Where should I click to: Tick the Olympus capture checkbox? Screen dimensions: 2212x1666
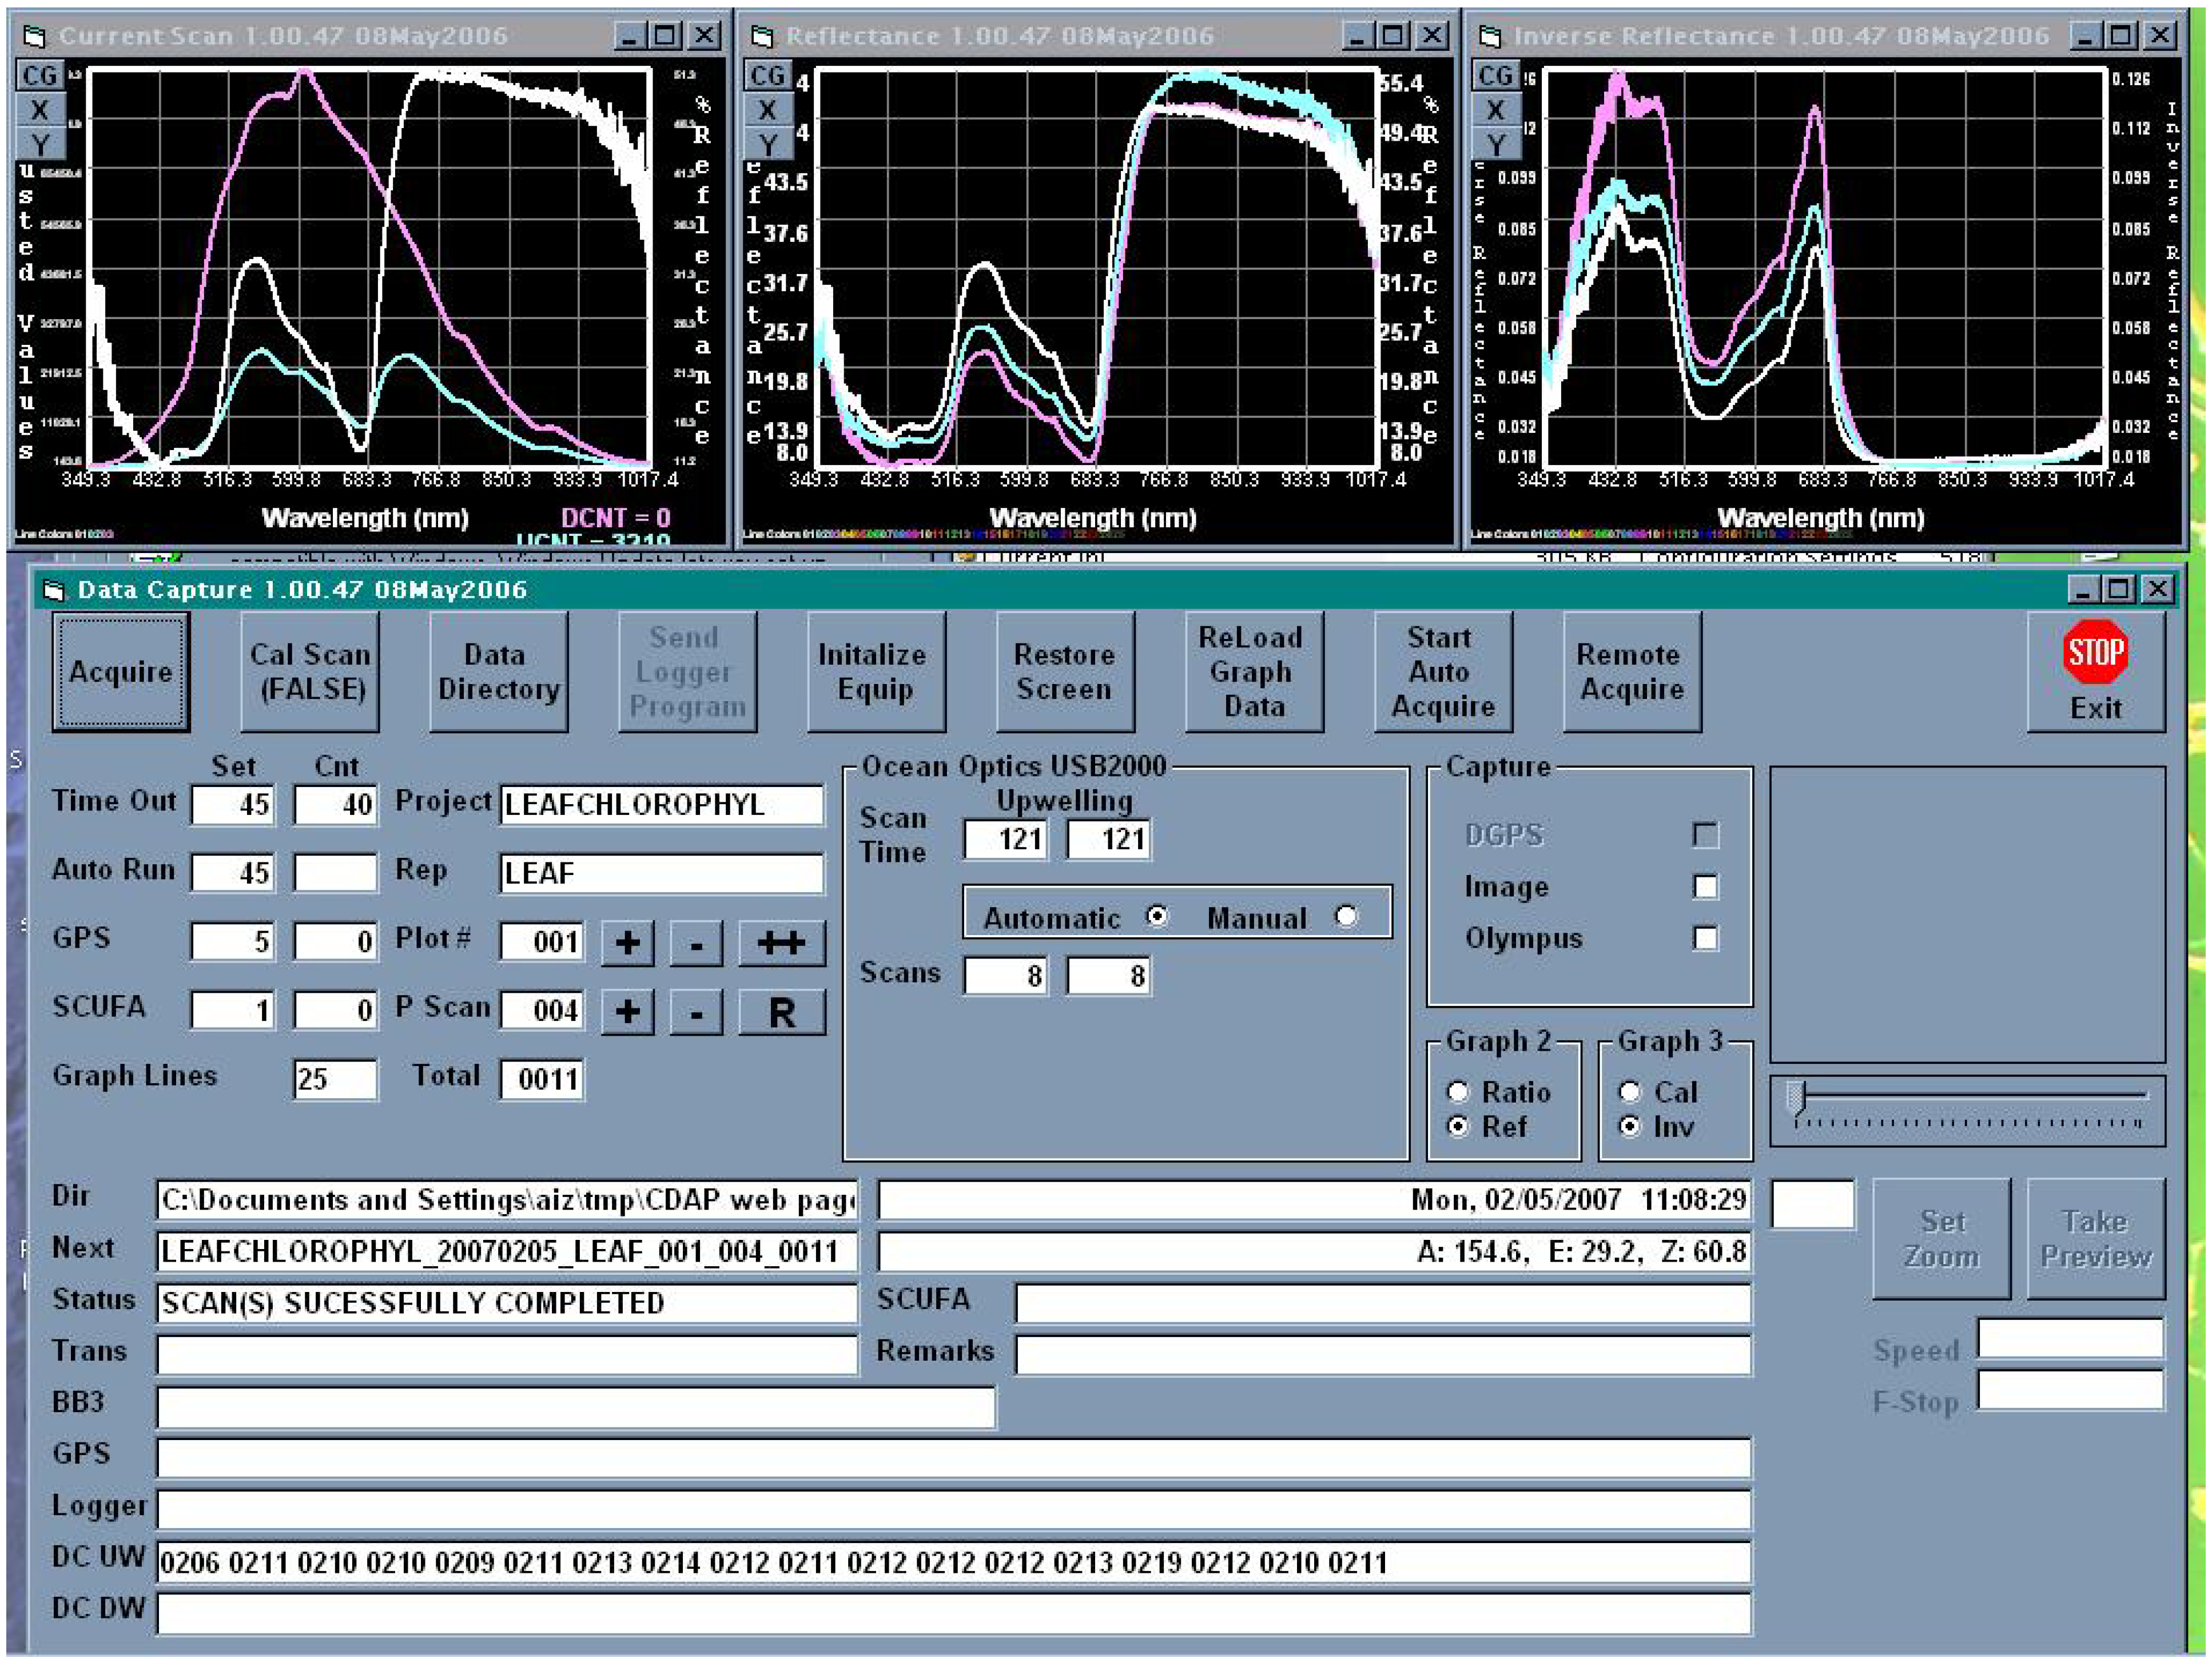pyautogui.click(x=1705, y=938)
